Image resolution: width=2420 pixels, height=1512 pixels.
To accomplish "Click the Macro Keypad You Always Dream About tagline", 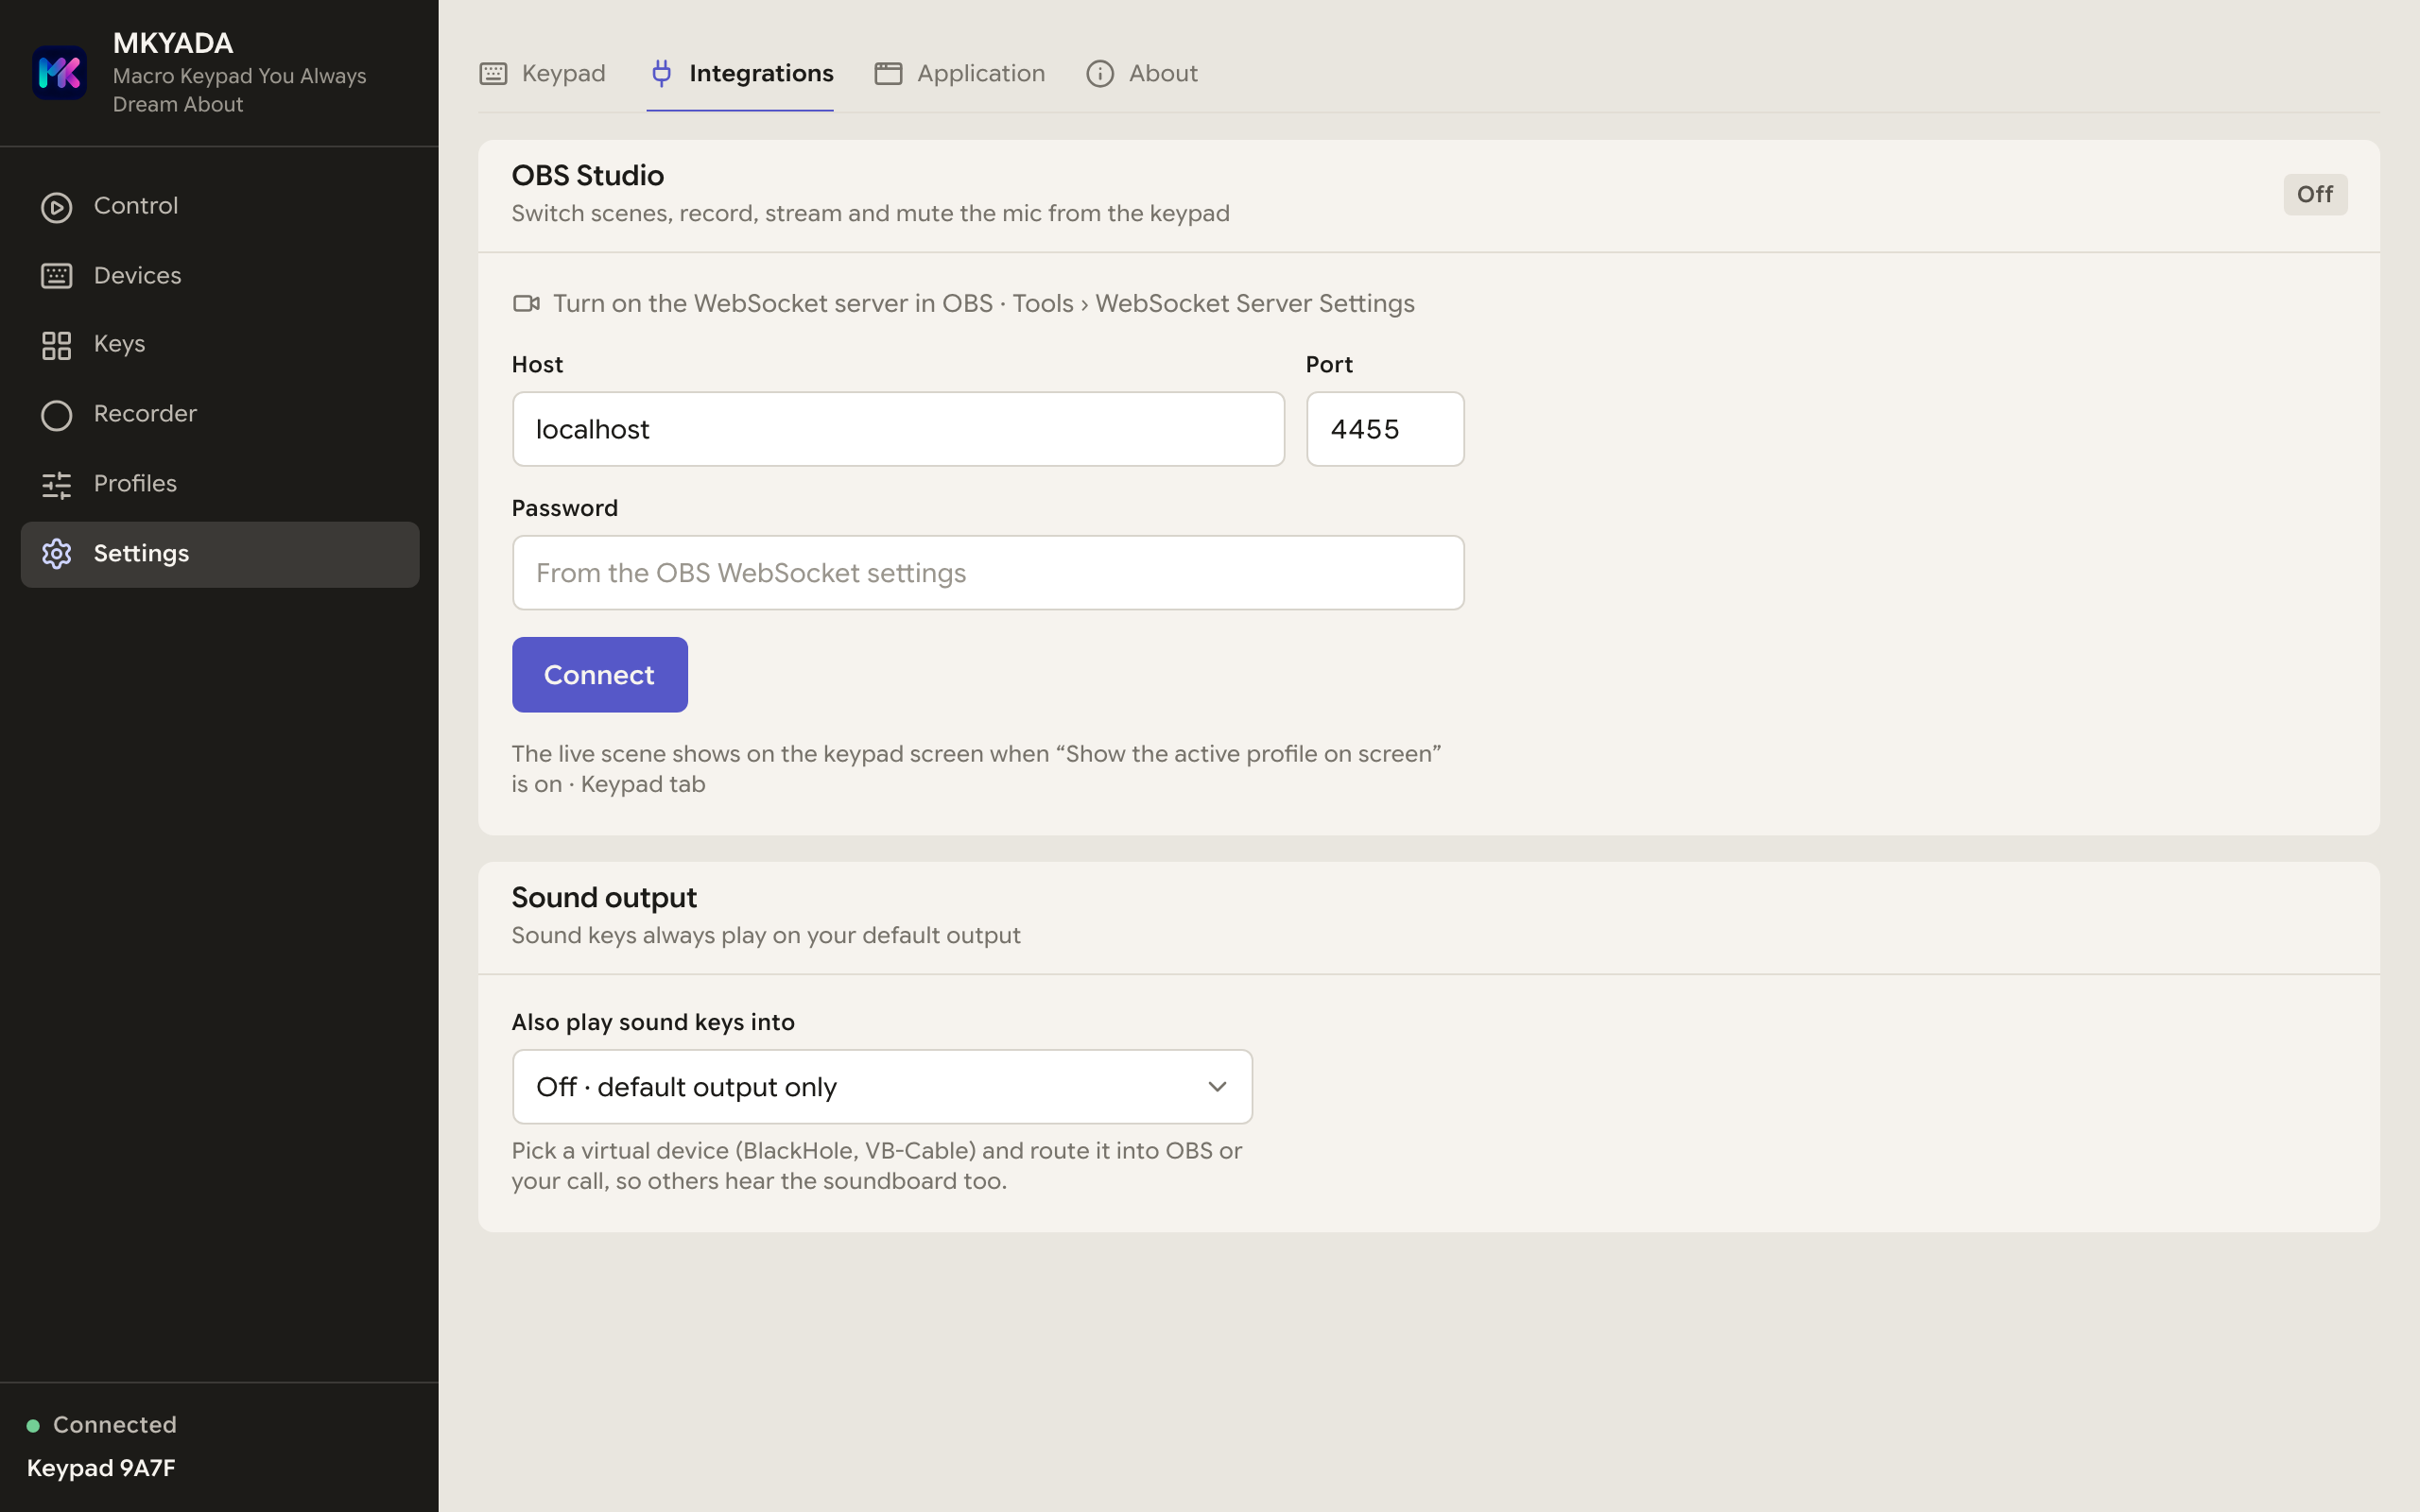I will coord(240,90).
